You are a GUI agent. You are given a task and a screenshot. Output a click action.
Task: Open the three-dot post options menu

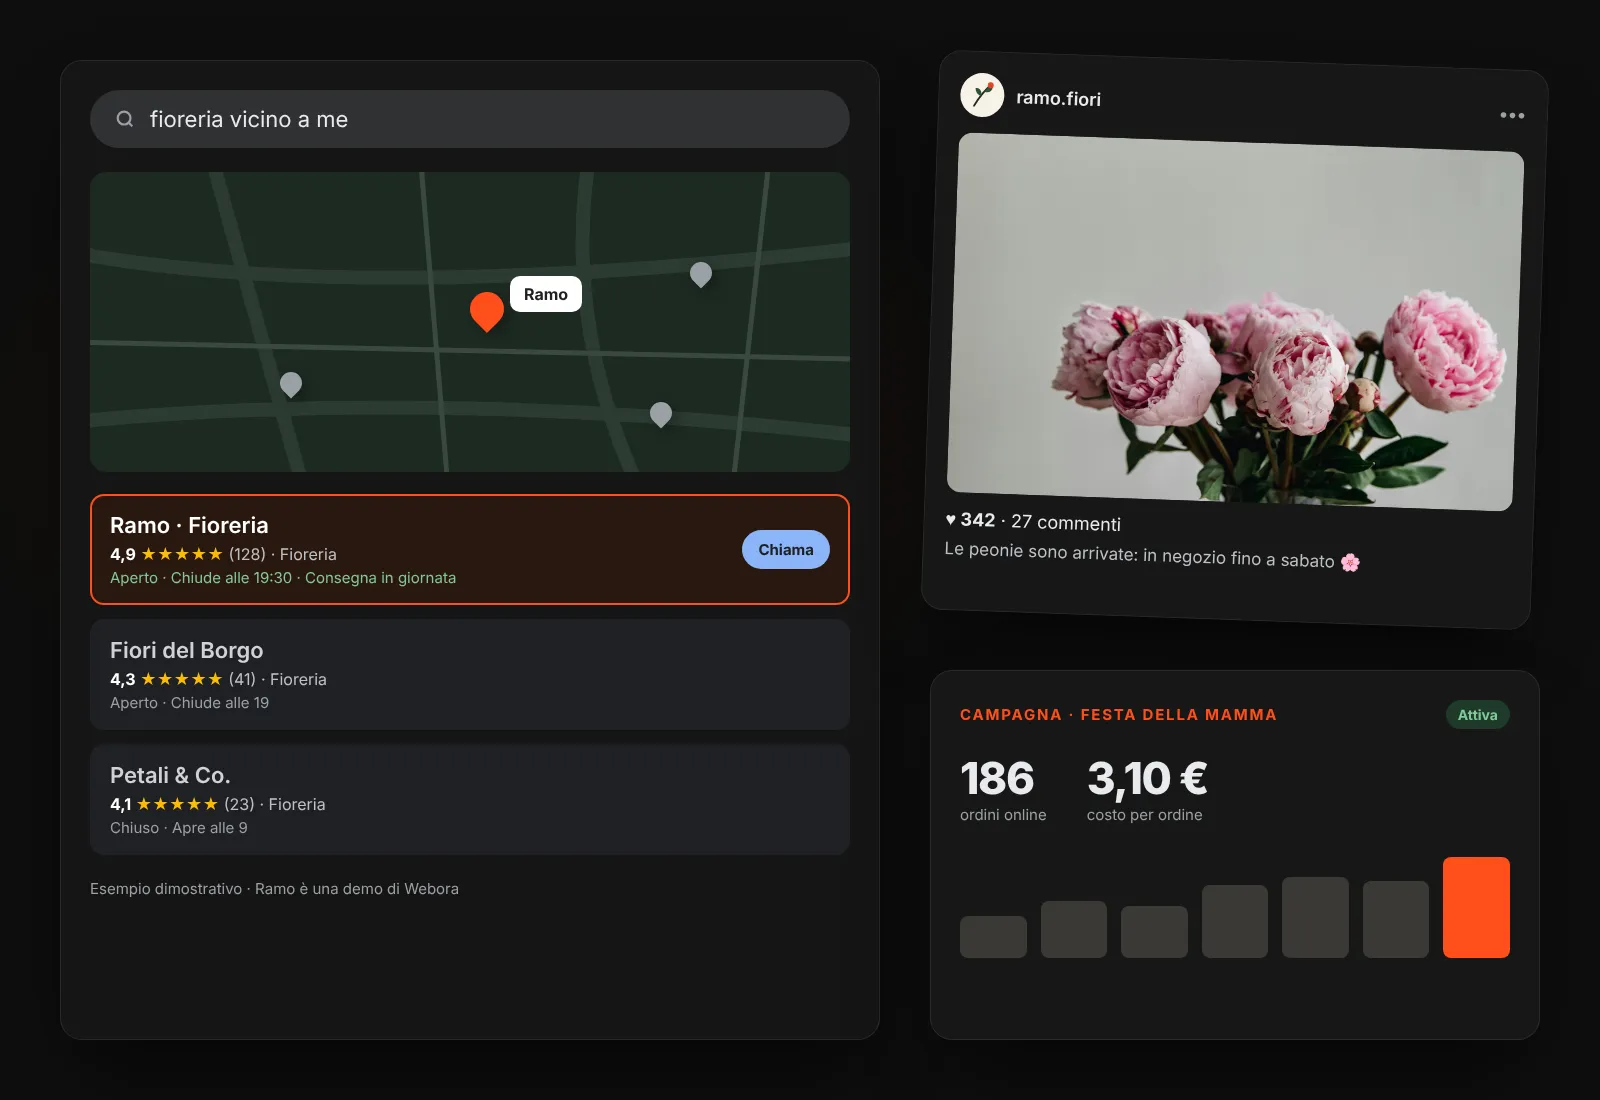[1512, 116]
